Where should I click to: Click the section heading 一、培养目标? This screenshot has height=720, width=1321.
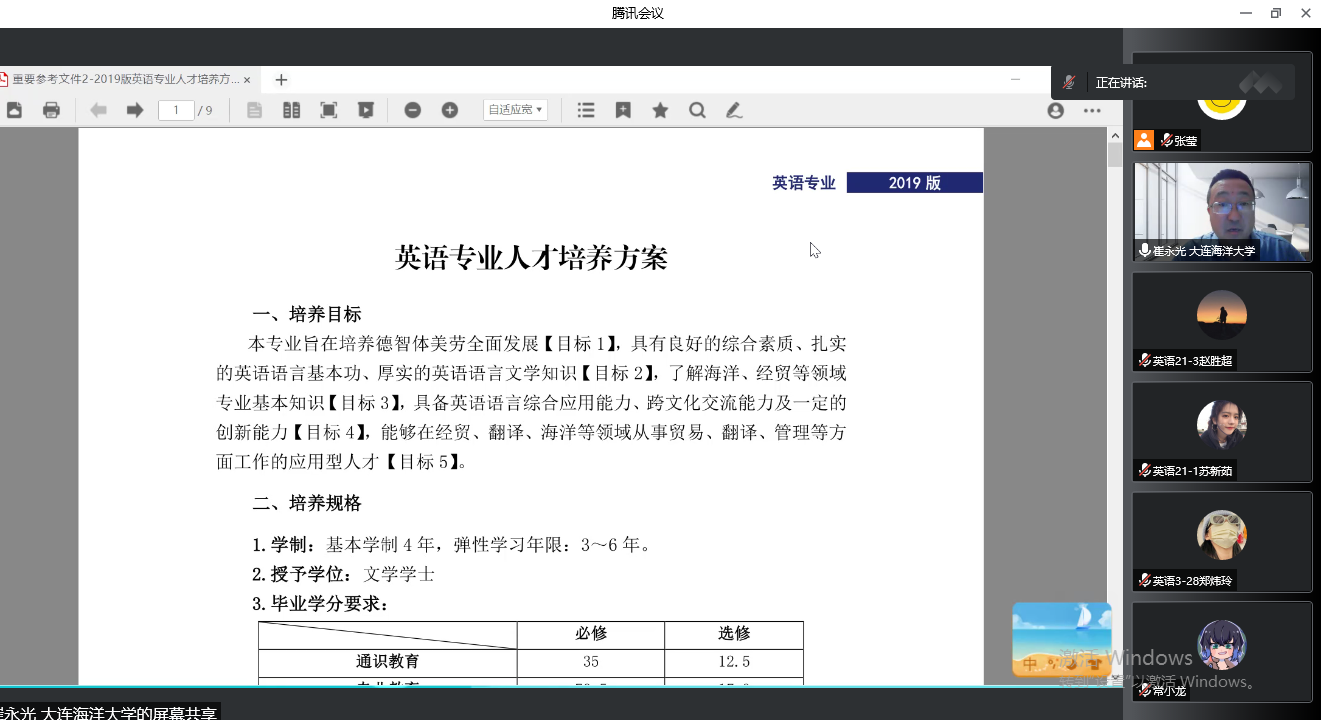click(x=306, y=314)
